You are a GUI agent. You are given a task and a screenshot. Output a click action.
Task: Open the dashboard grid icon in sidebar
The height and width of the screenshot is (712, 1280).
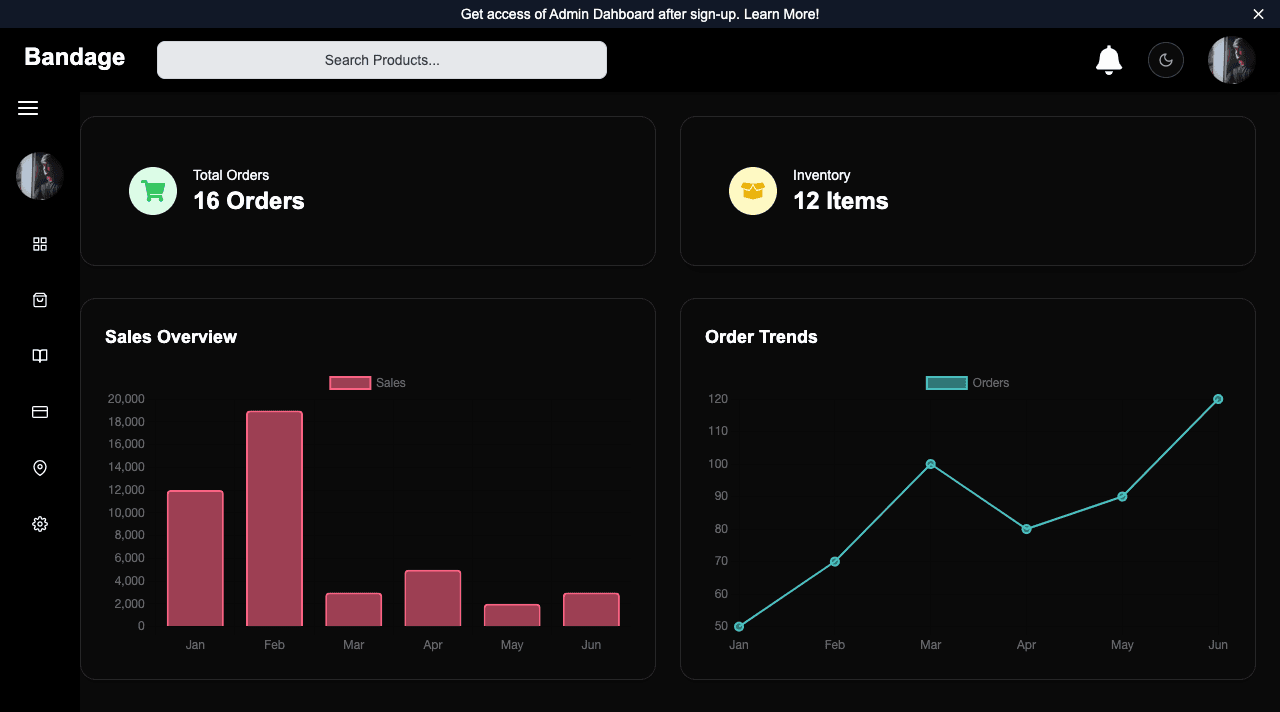pyautogui.click(x=39, y=243)
